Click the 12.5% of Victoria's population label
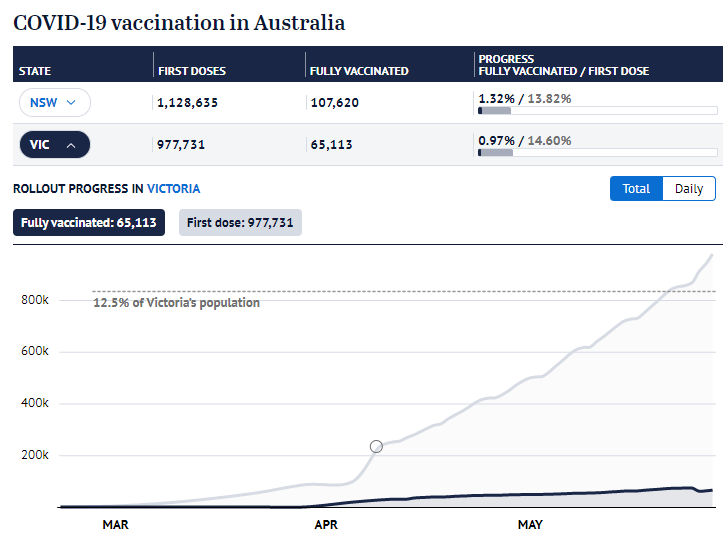The height and width of the screenshot is (539, 723). coord(177,303)
